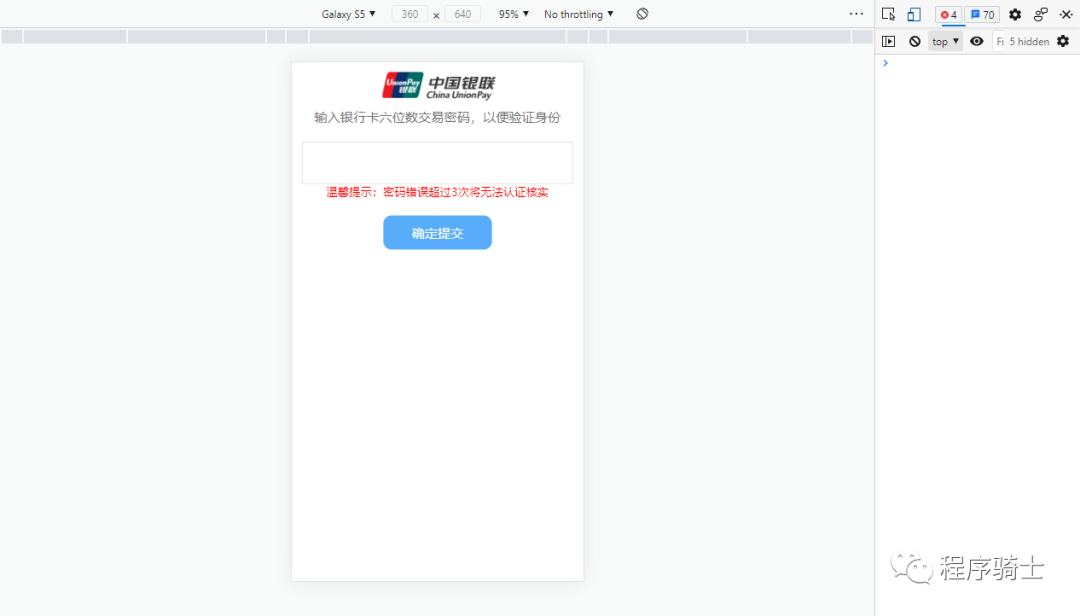The width and height of the screenshot is (1080, 616).
Task: Open the No throttling dropdown
Action: [578, 13]
